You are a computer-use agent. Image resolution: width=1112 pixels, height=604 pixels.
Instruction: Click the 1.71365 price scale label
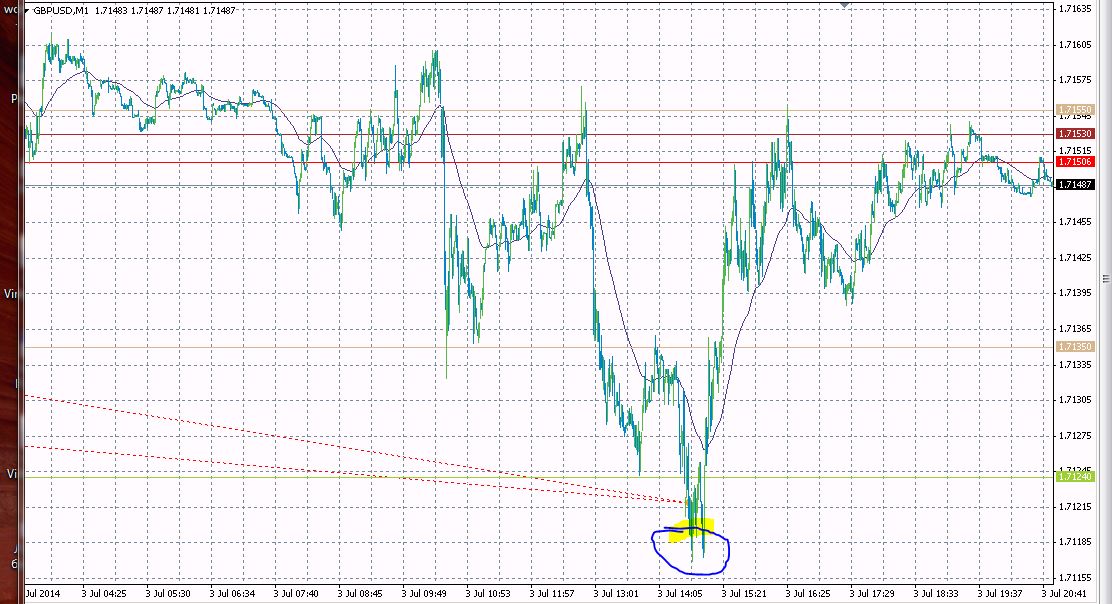pos(1075,329)
